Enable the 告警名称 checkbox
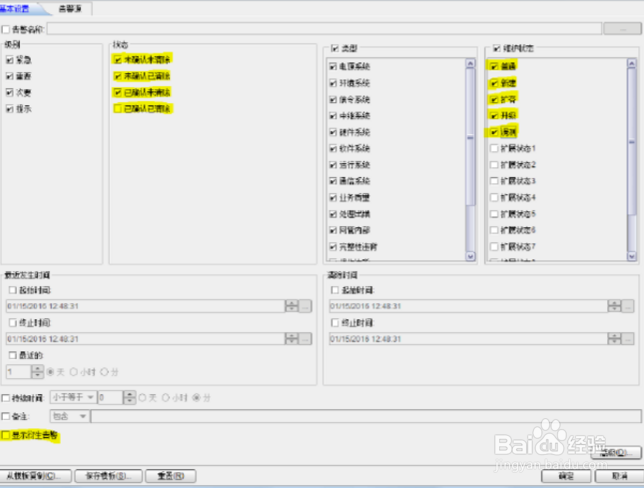The image size is (644, 488). [6, 30]
